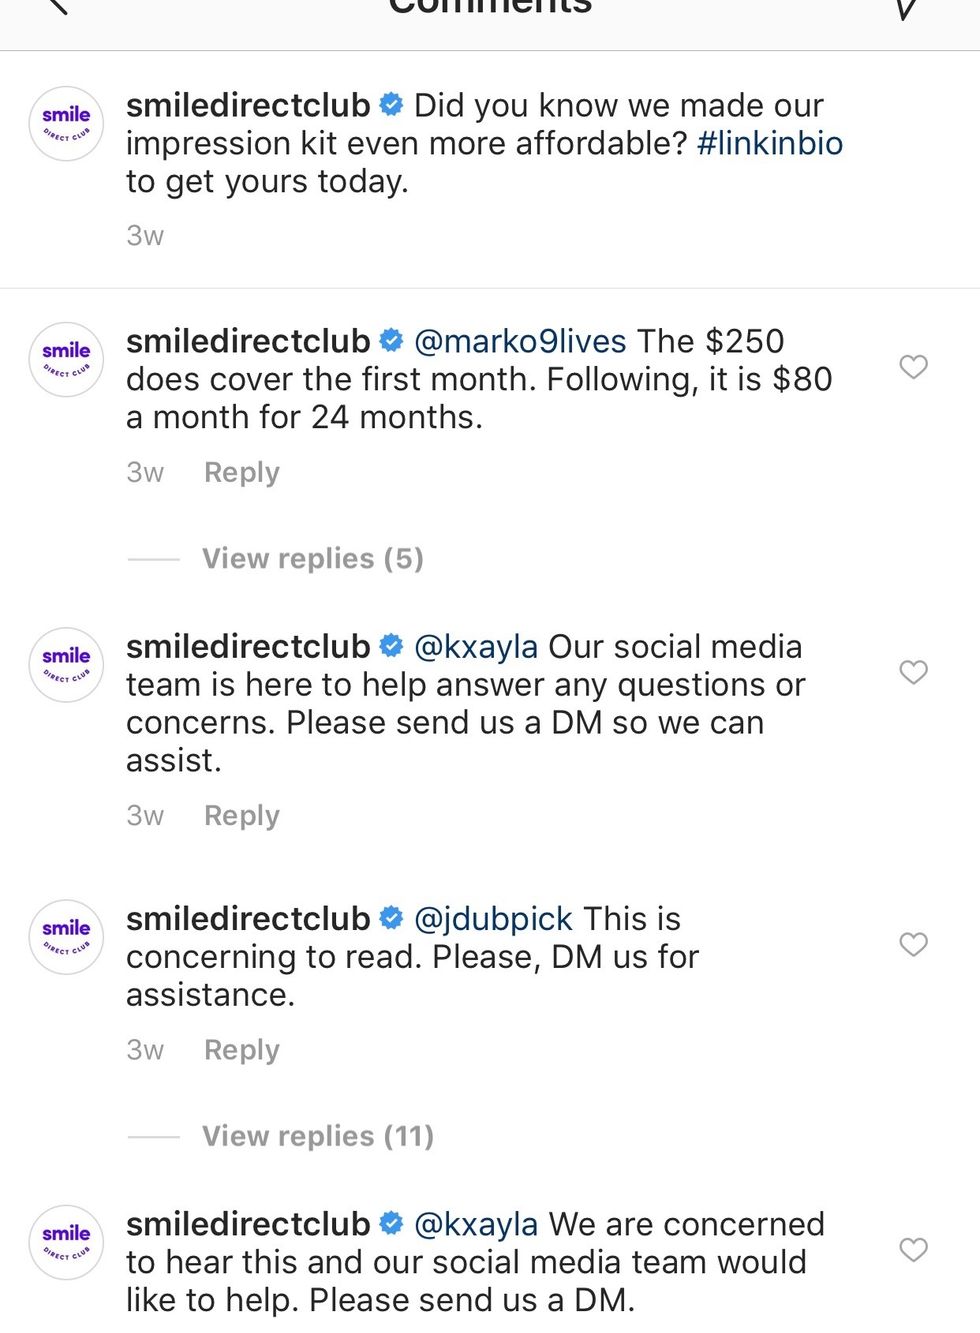The height and width of the screenshot is (1333, 980).
Task: Open the #linkinbio hashtag
Action: tap(769, 143)
